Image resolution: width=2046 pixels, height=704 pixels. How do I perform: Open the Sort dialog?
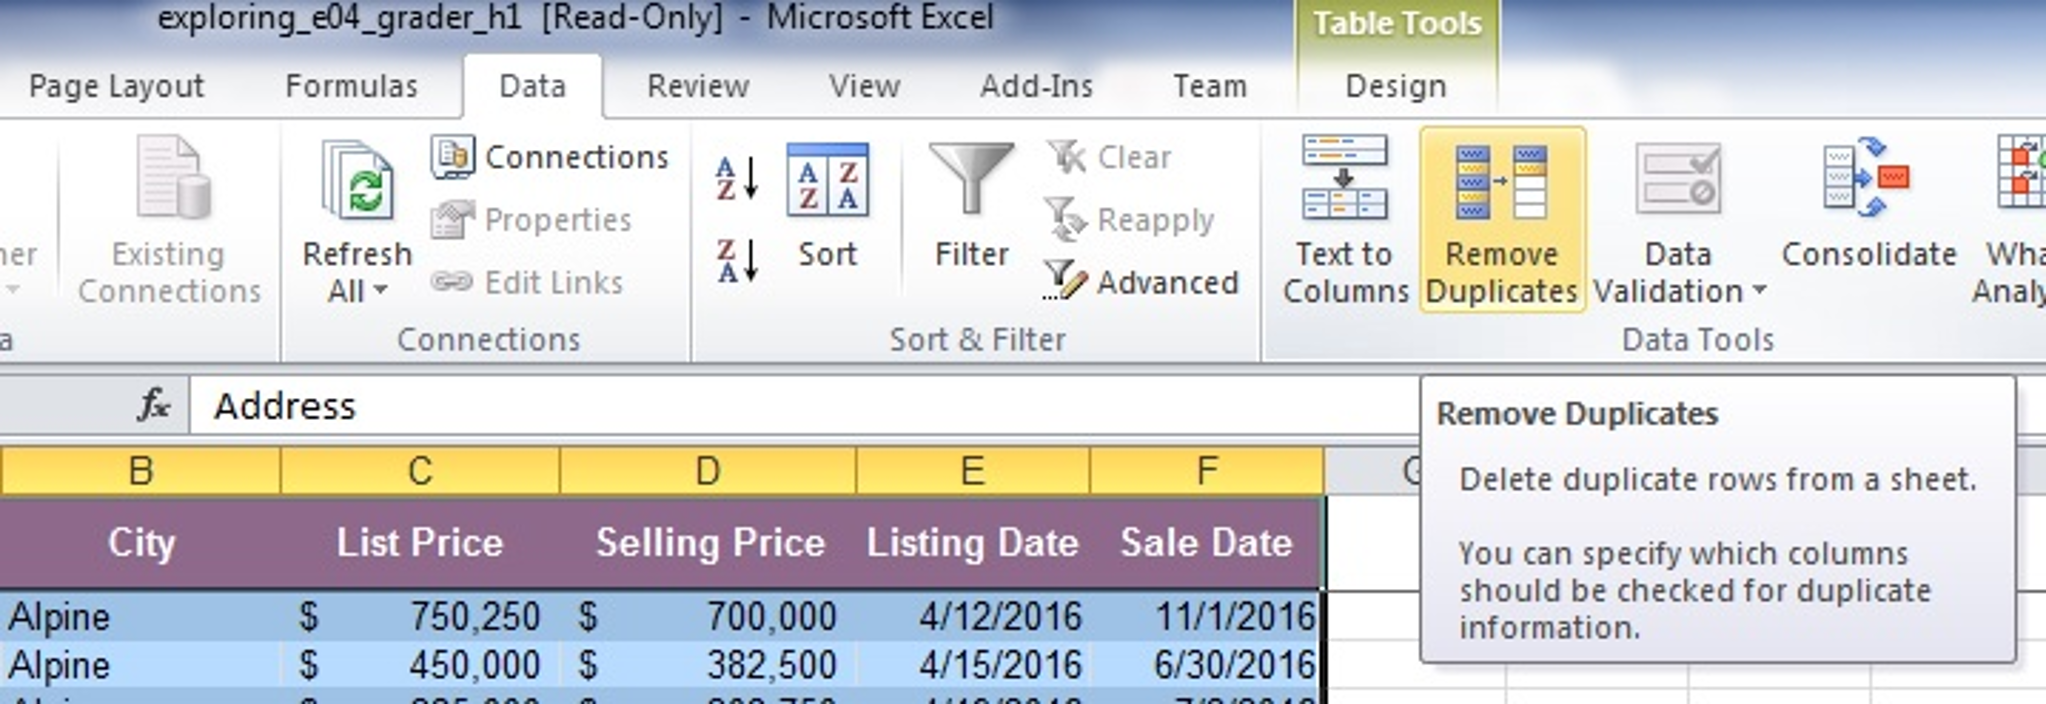click(x=828, y=205)
